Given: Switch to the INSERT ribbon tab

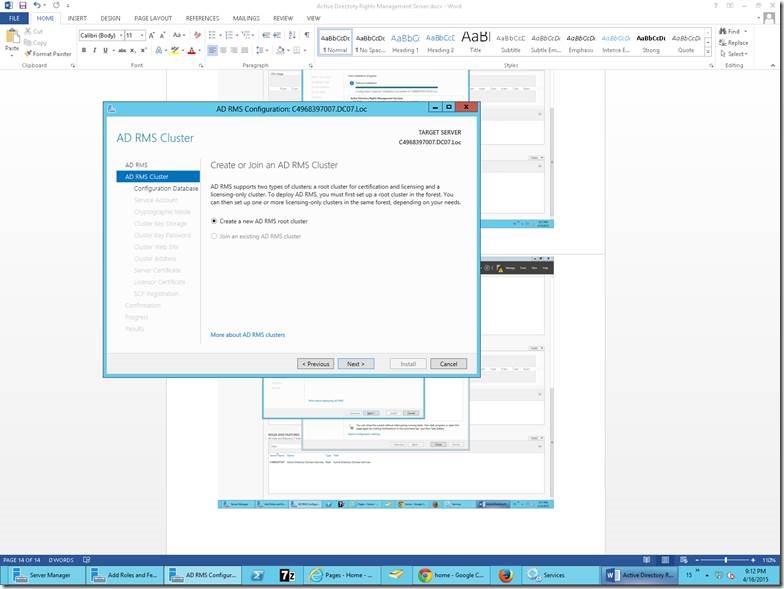Looking at the screenshot, I should click(77, 18).
